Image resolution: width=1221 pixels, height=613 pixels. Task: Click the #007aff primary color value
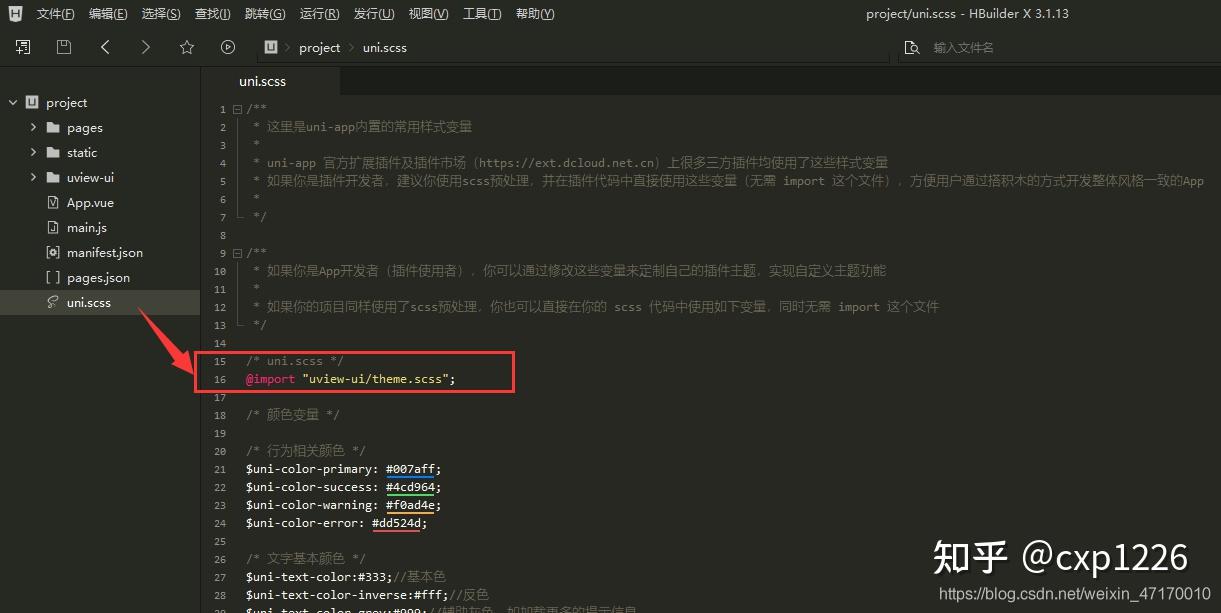click(x=413, y=469)
